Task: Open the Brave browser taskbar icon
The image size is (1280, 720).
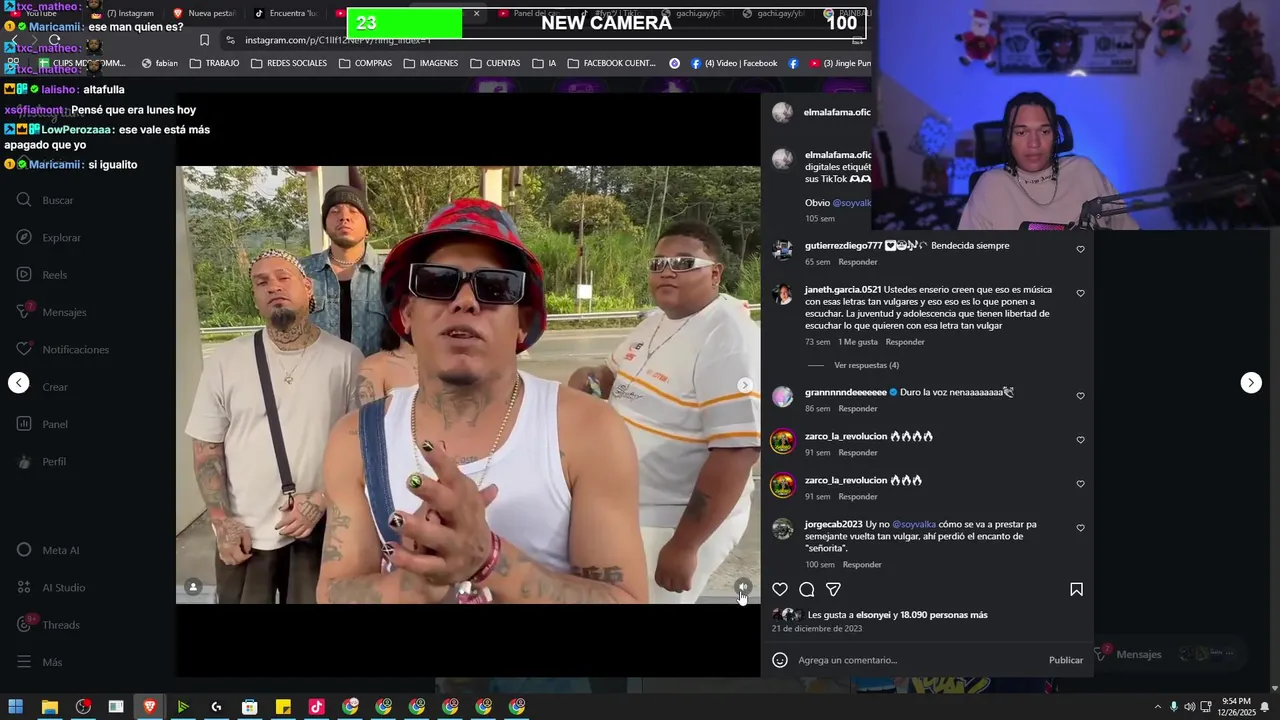Action: [x=149, y=706]
